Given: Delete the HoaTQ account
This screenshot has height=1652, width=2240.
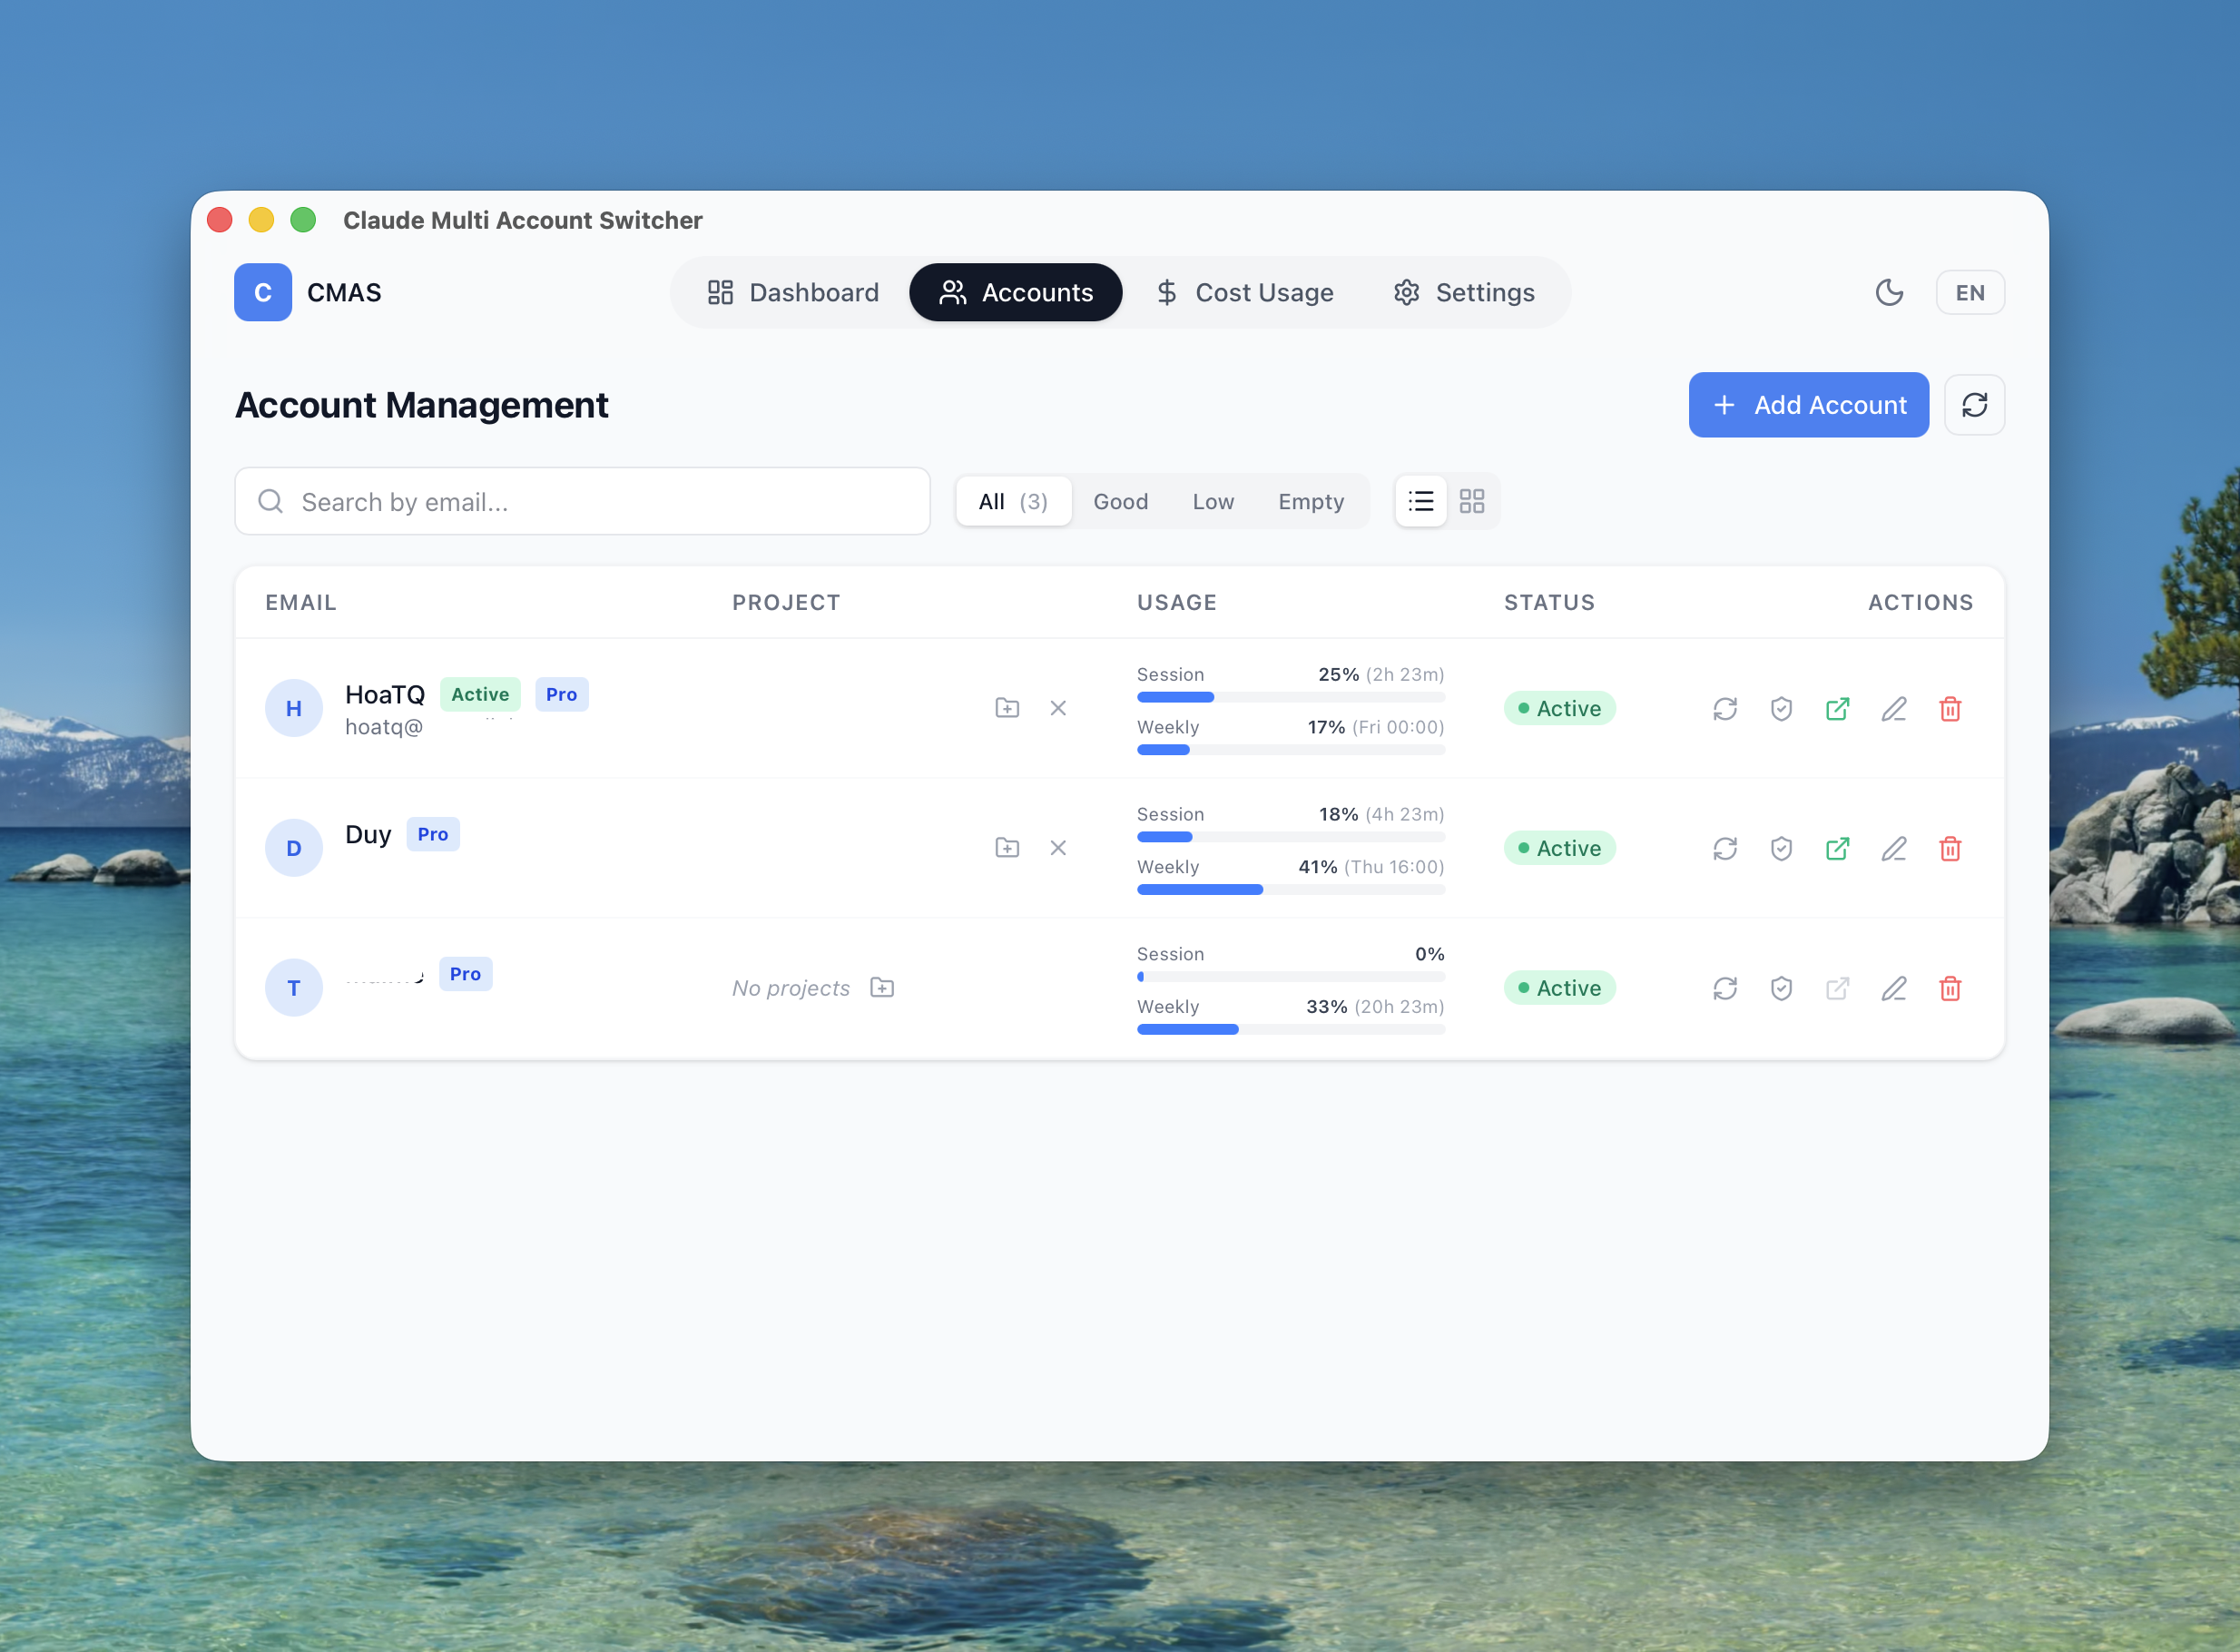Looking at the screenshot, I should [x=1950, y=709].
